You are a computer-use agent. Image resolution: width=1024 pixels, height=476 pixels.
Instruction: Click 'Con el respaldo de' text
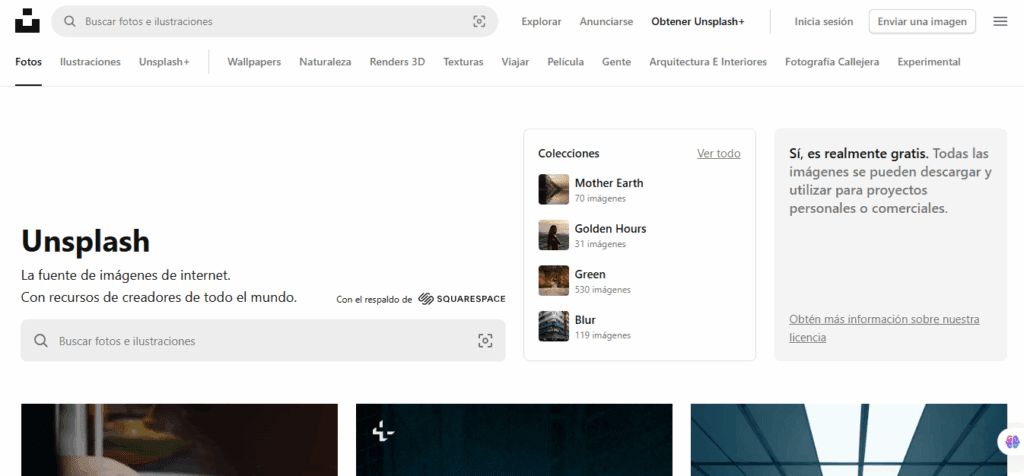(x=374, y=300)
